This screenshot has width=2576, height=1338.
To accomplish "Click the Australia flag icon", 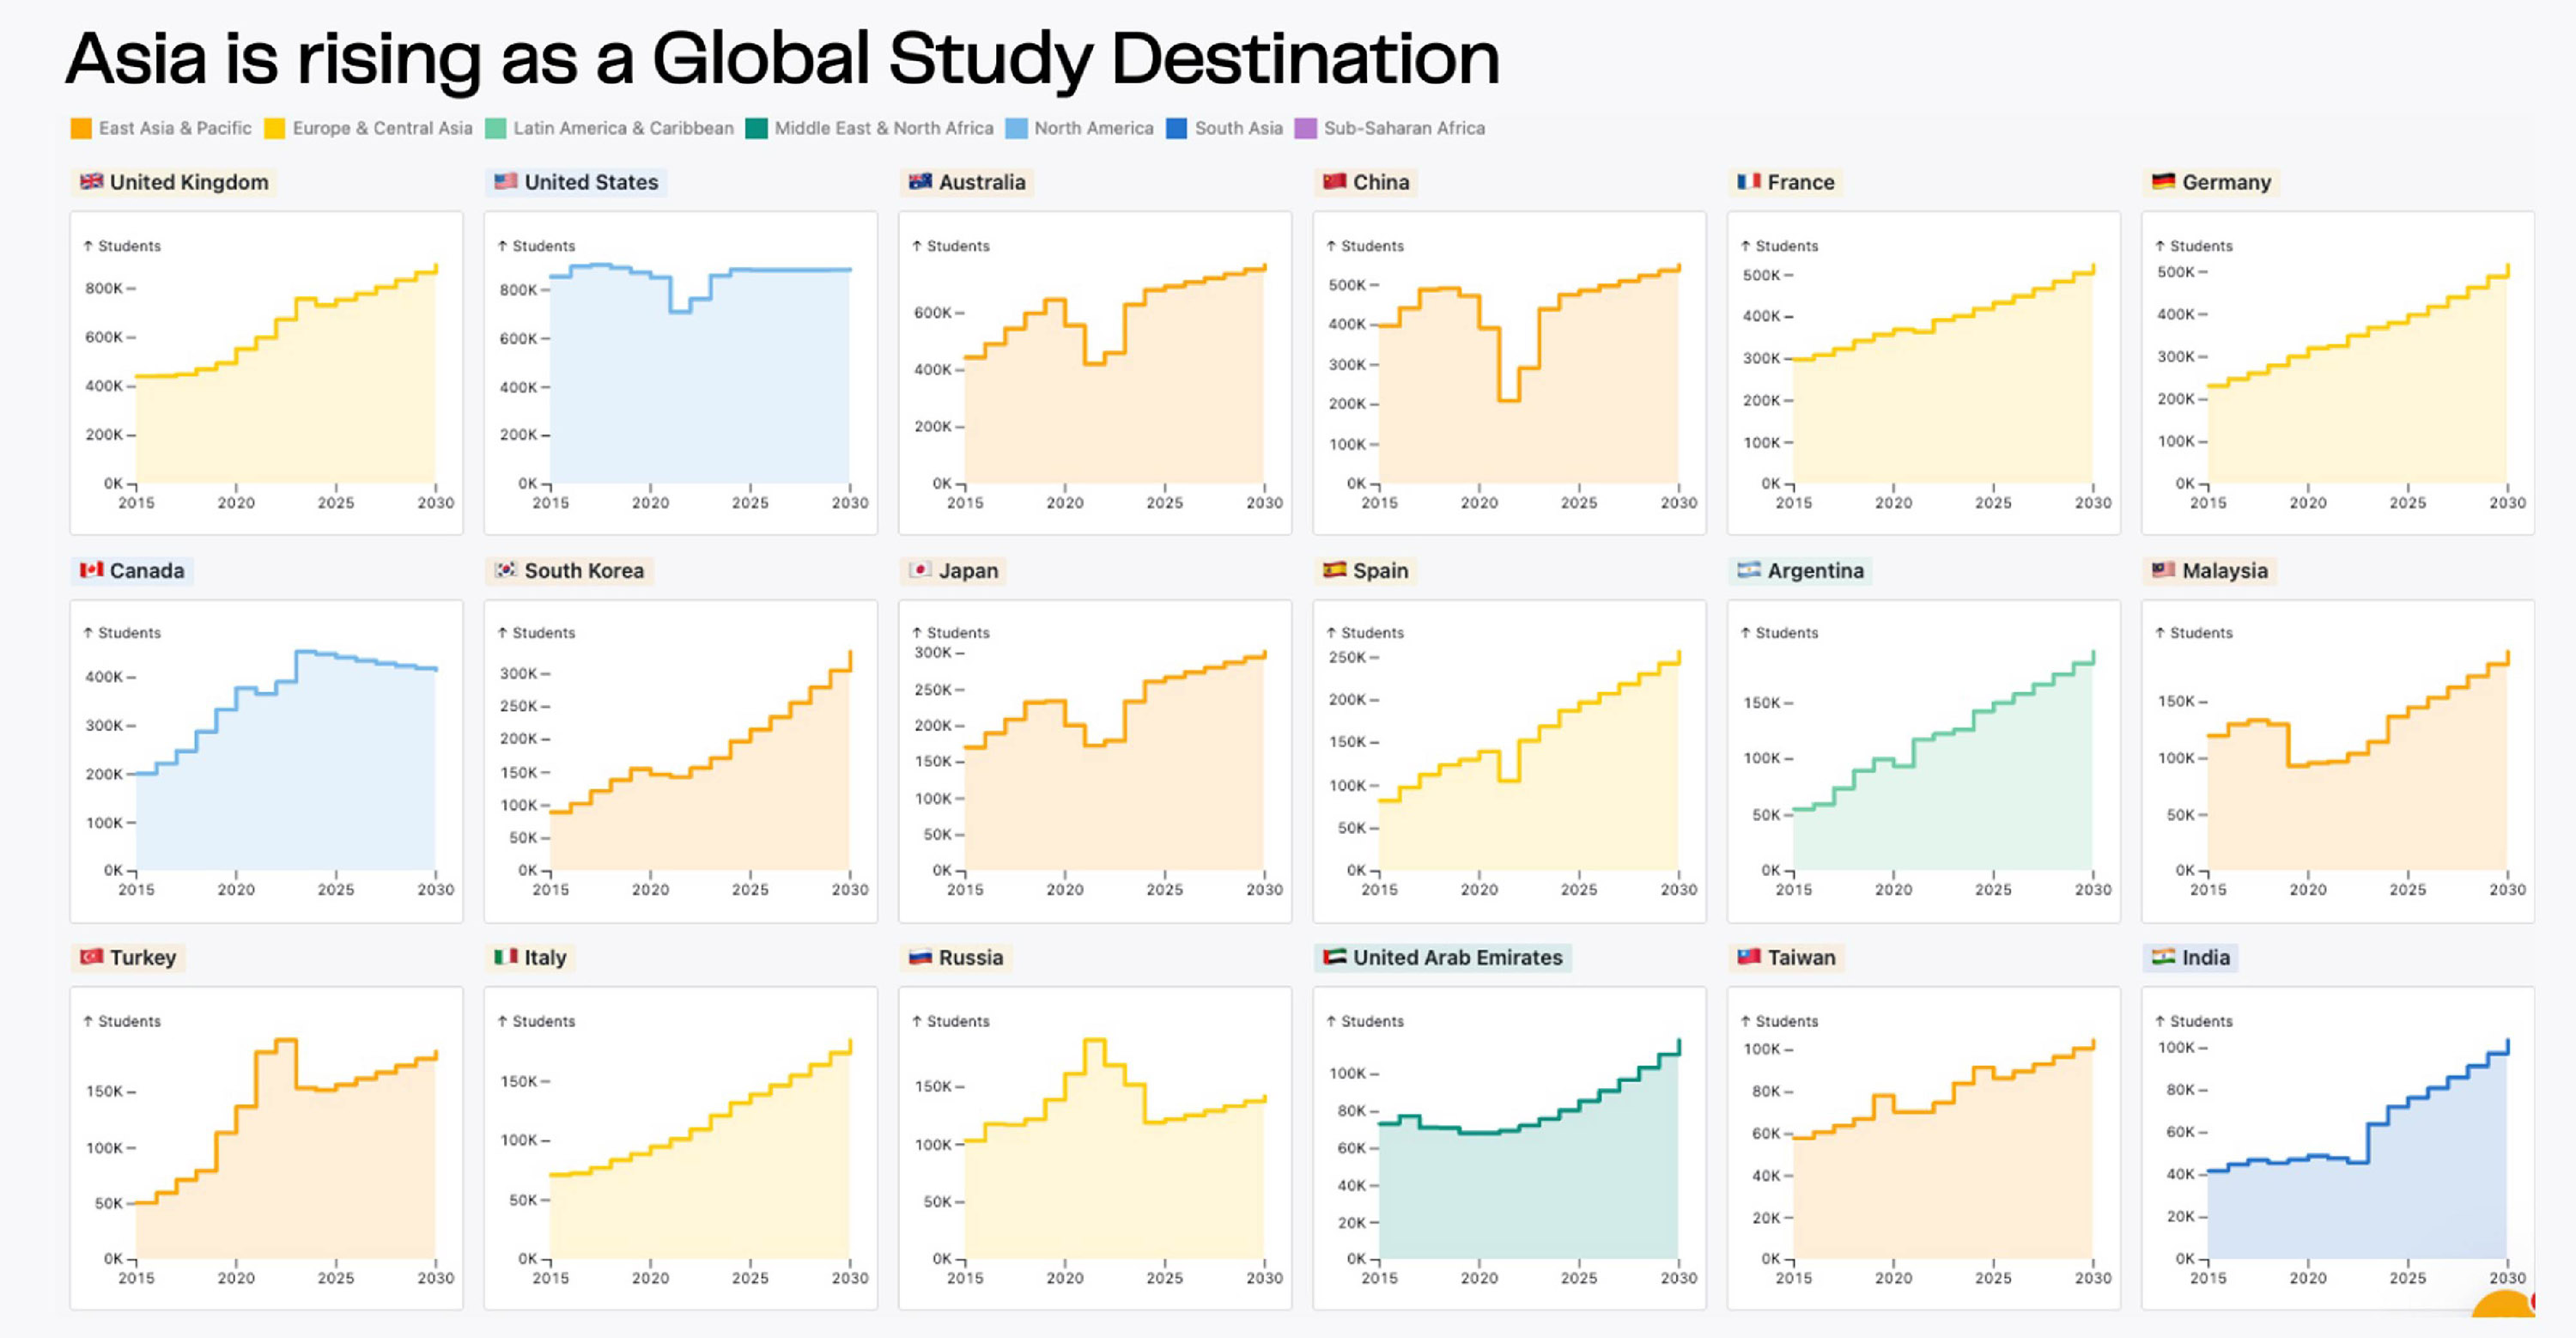I will 920,181.
